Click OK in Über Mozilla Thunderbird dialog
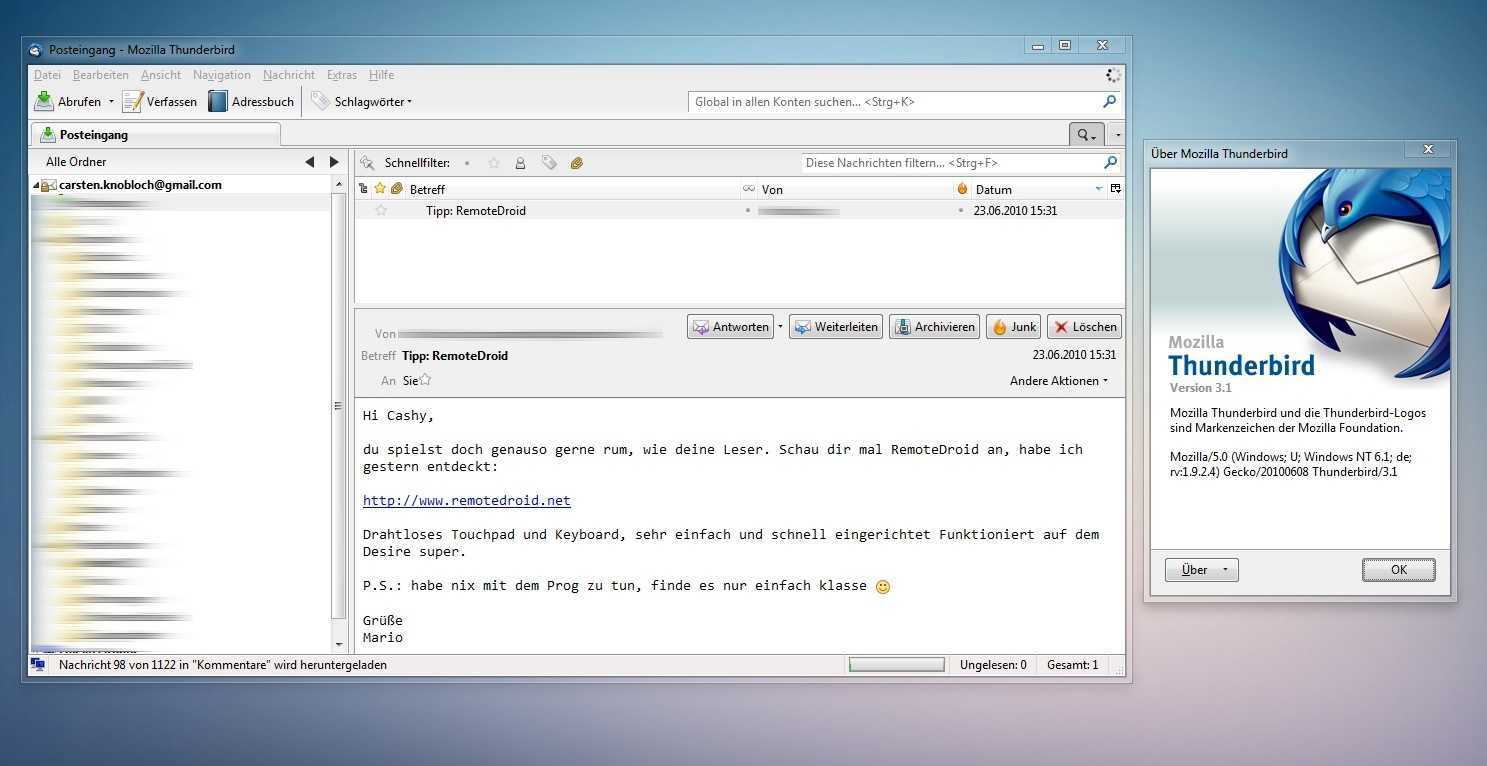Viewport: 1487px width, 766px height. (1398, 570)
